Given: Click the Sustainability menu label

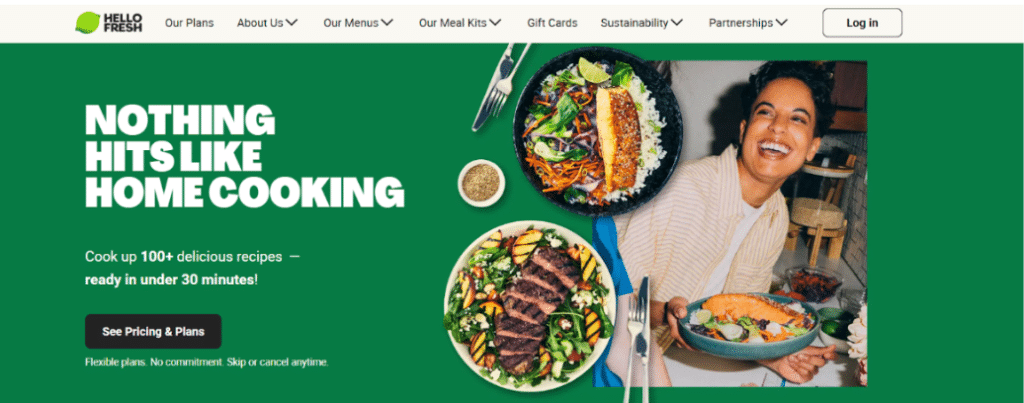Looking at the screenshot, I should pyautogui.click(x=634, y=23).
